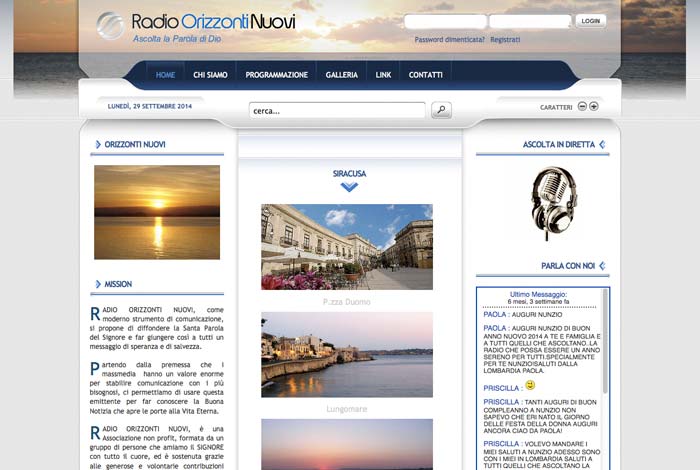Open the Home menu item
This screenshot has height=470, width=700.
pos(165,75)
